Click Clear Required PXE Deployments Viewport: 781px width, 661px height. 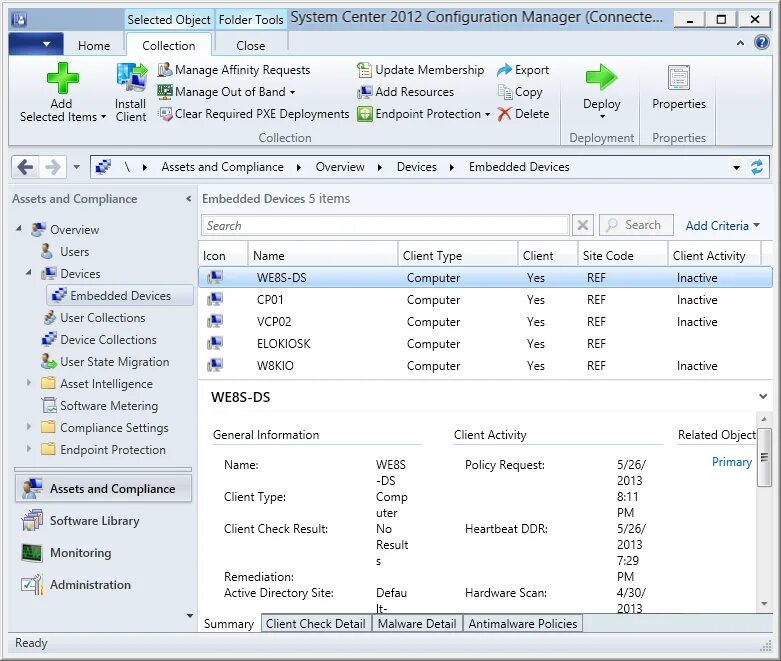pos(254,114)
